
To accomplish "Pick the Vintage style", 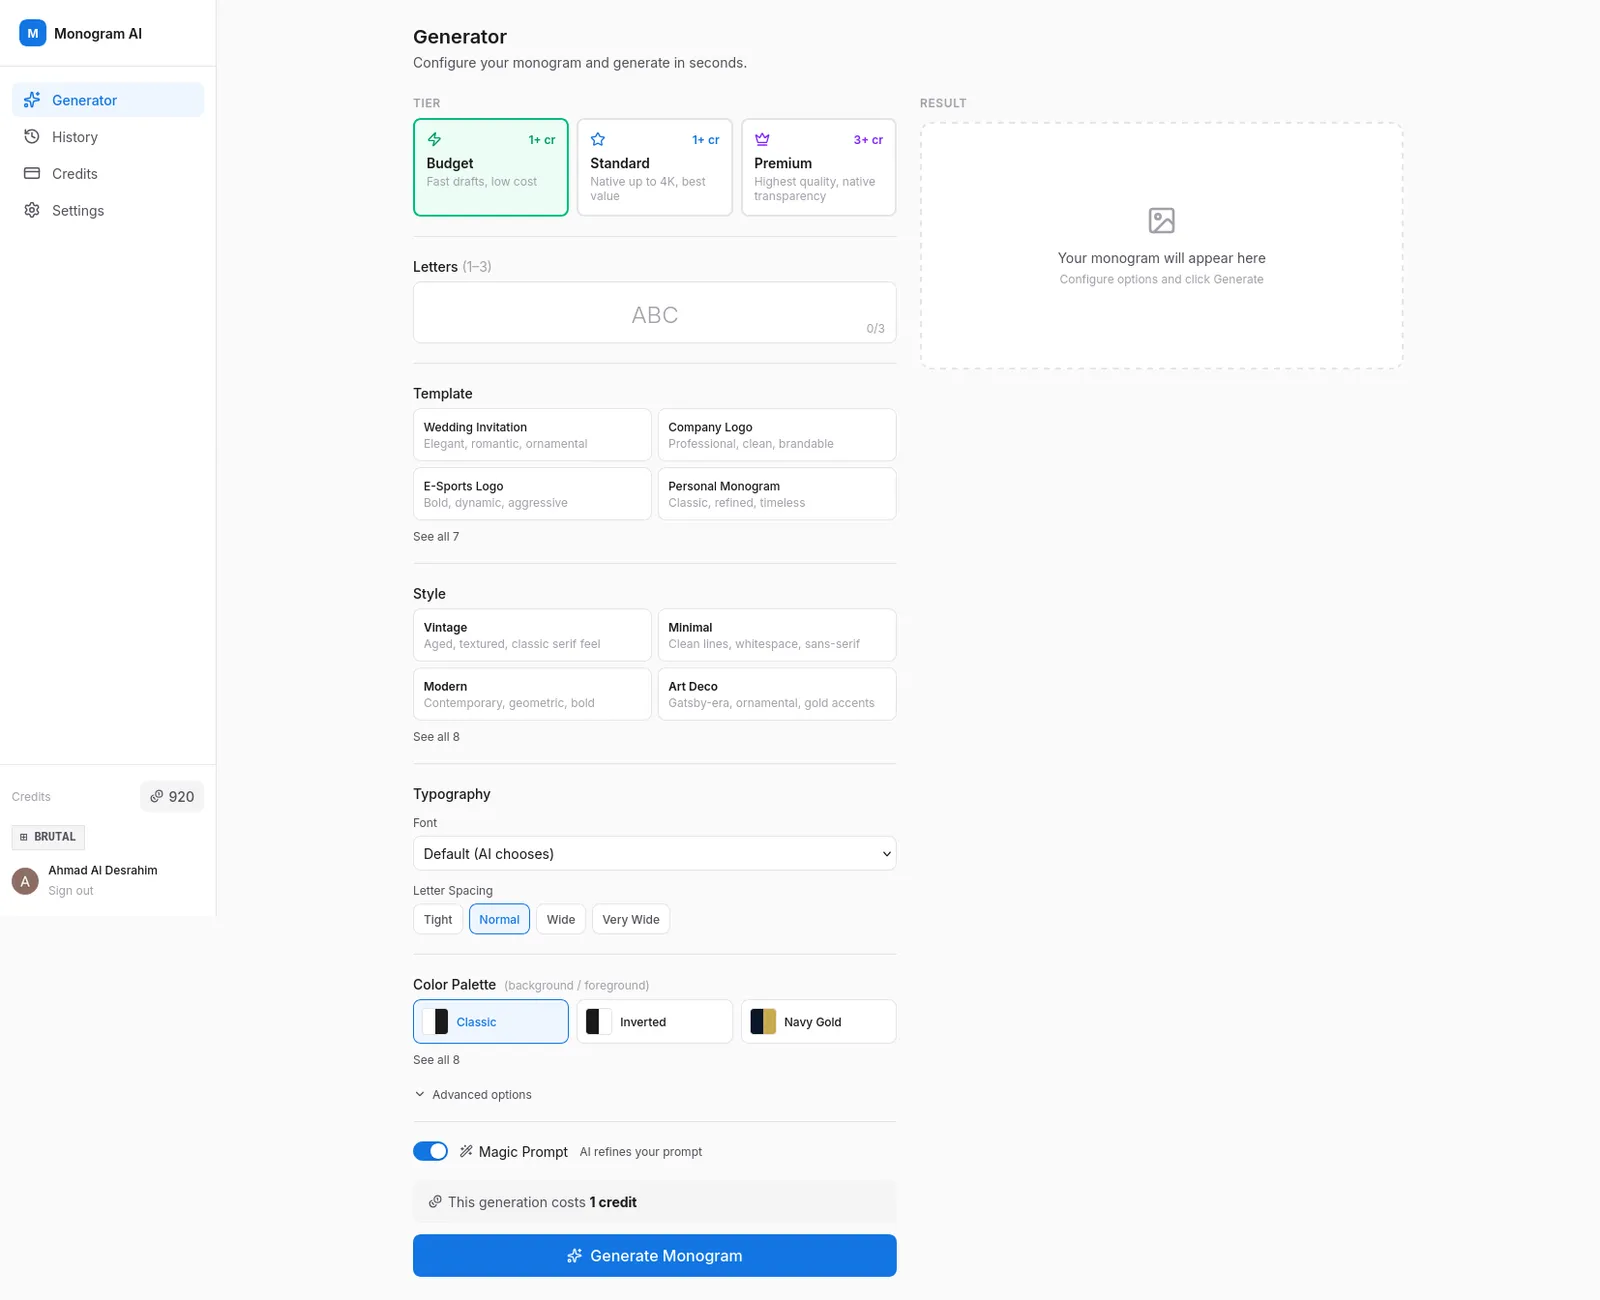I will point(532,635).
